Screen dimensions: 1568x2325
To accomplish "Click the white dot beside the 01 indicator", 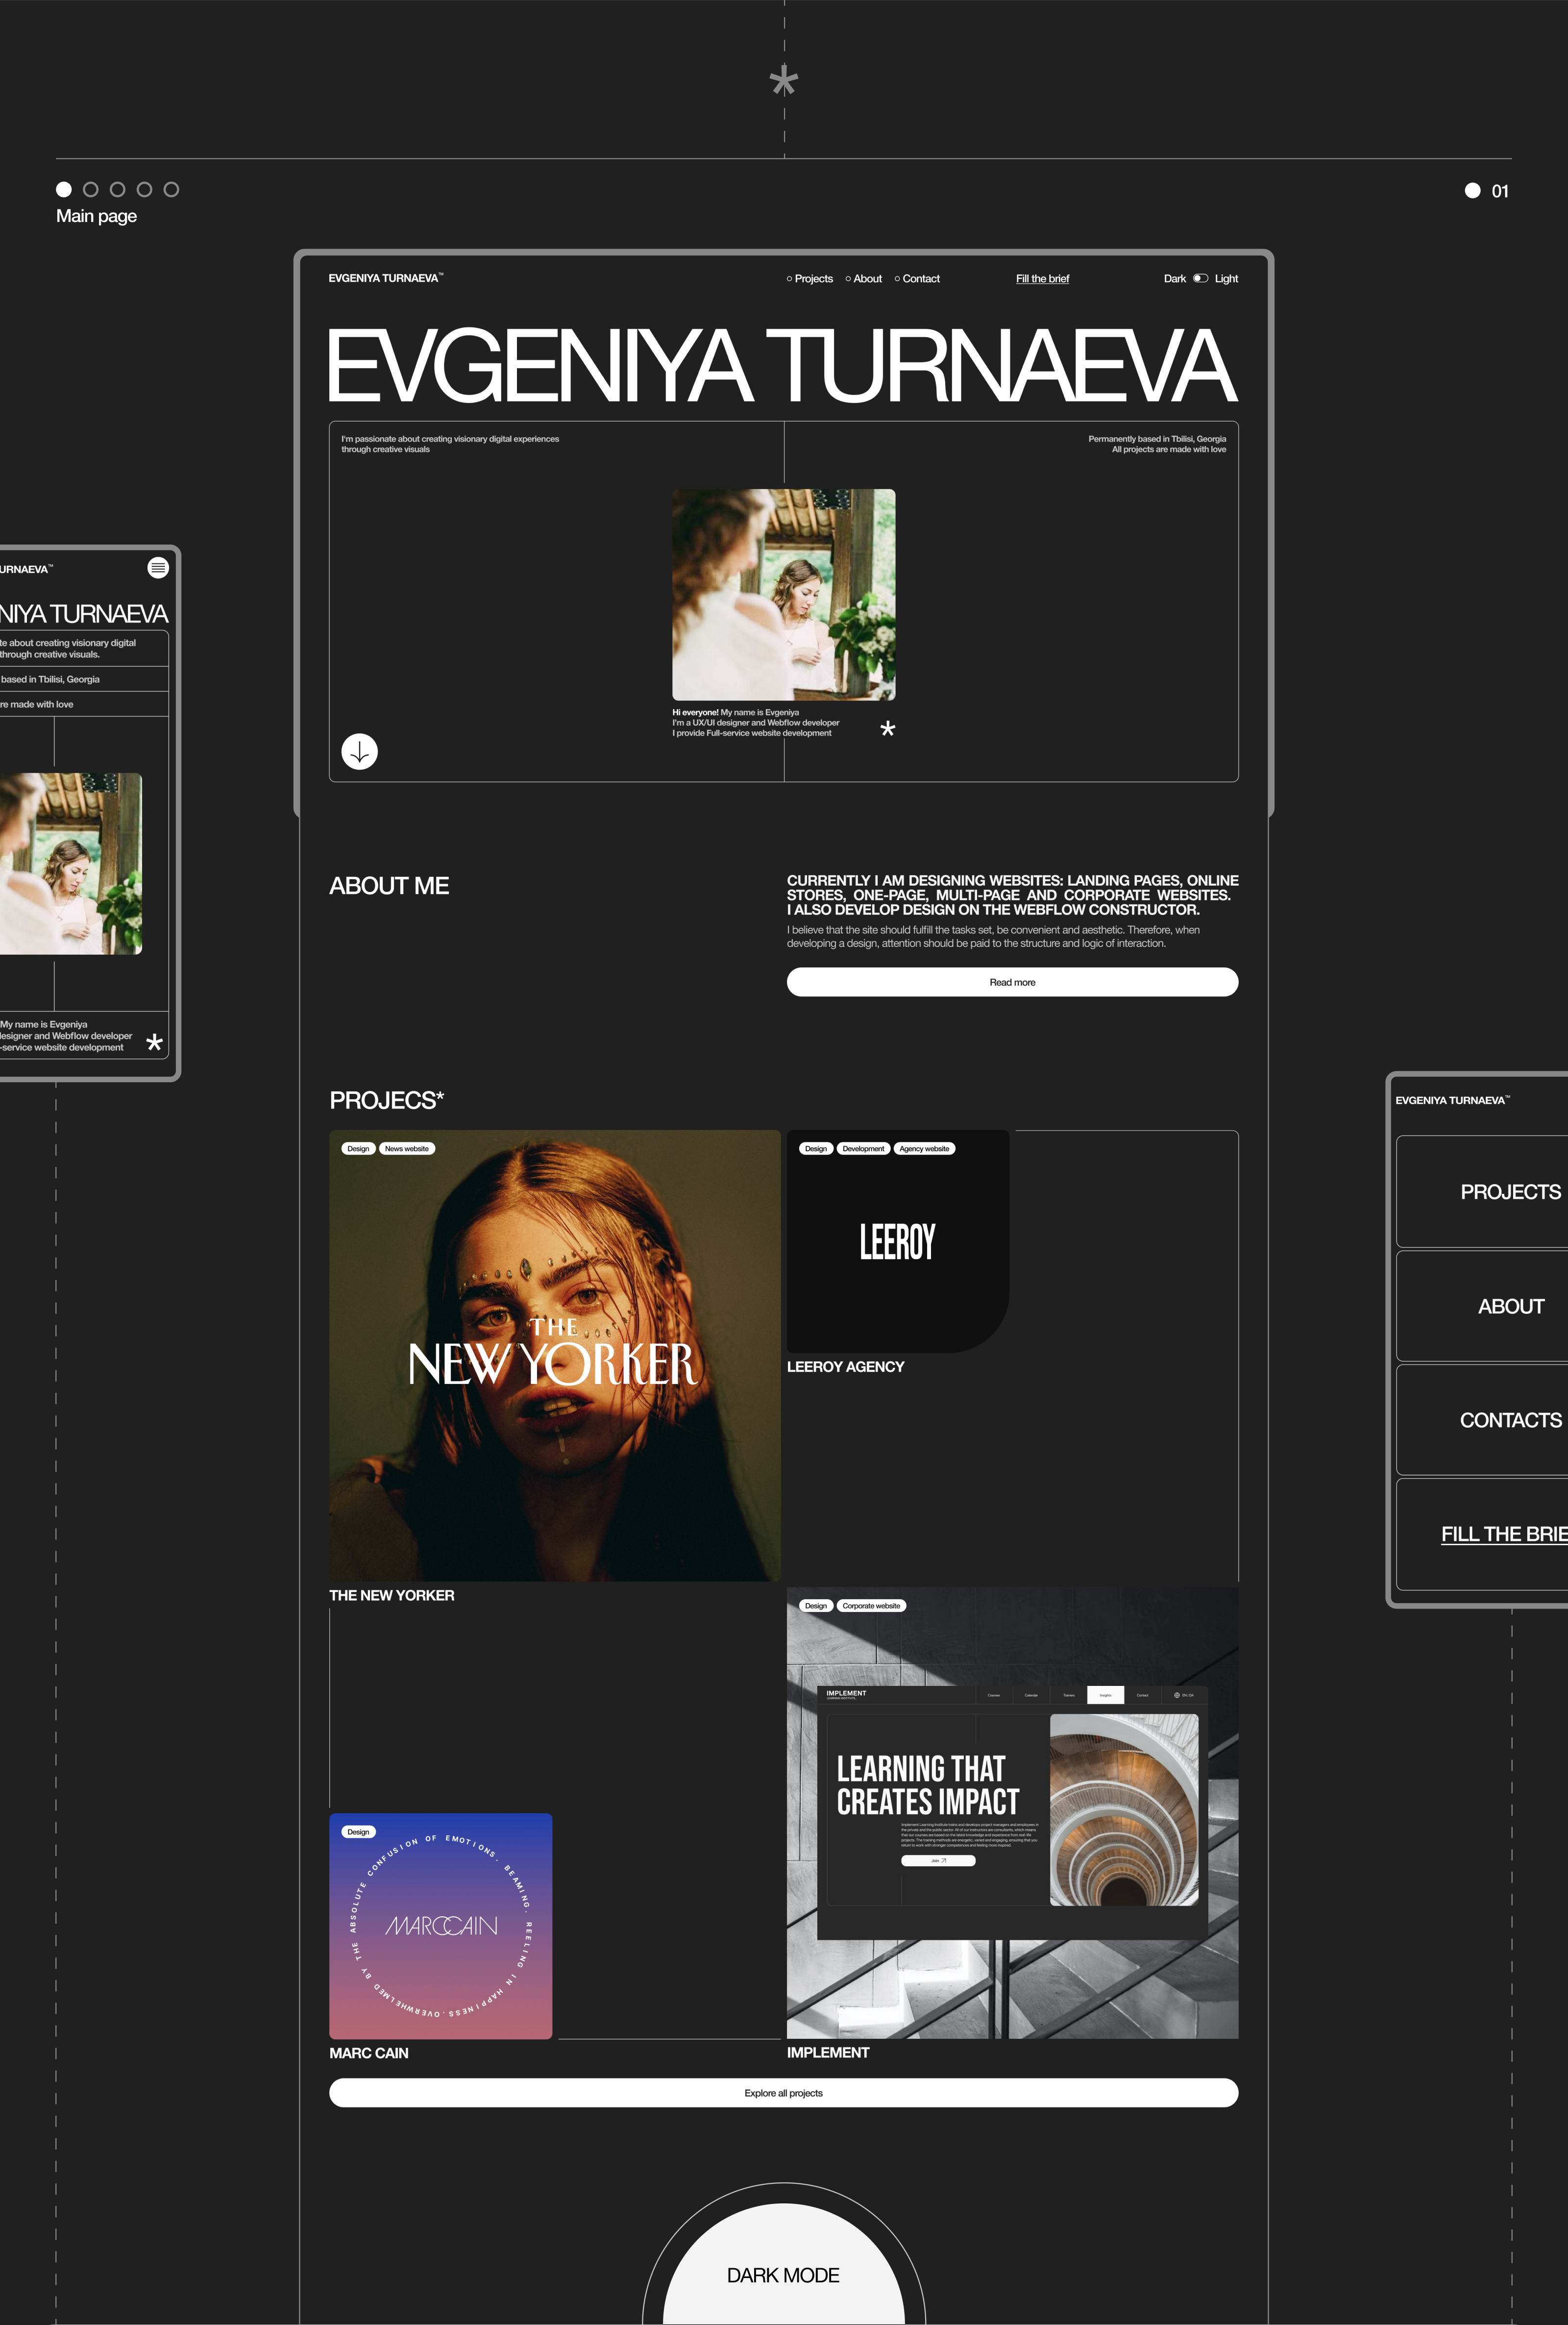I will pyautogui.click(x=1472, y=191).
